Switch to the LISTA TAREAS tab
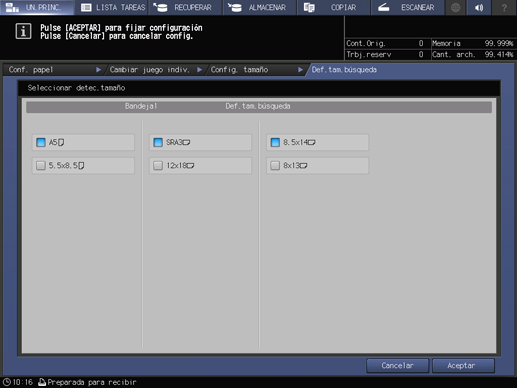Image resolution: width=517 pixels, height=388 pixels. [112, 7]
